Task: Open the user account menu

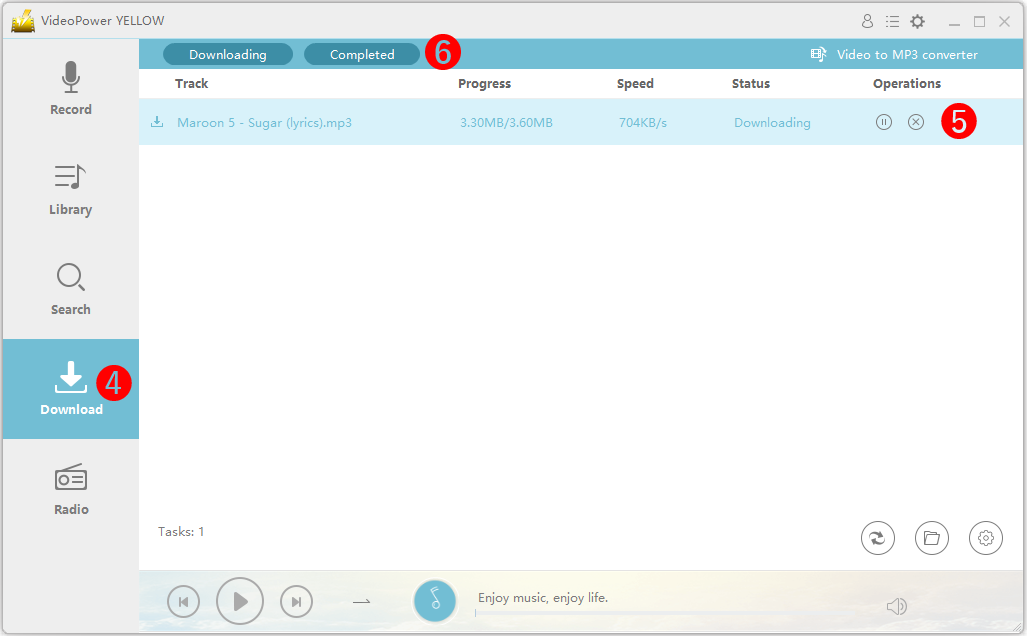Action: click(867, 20)
